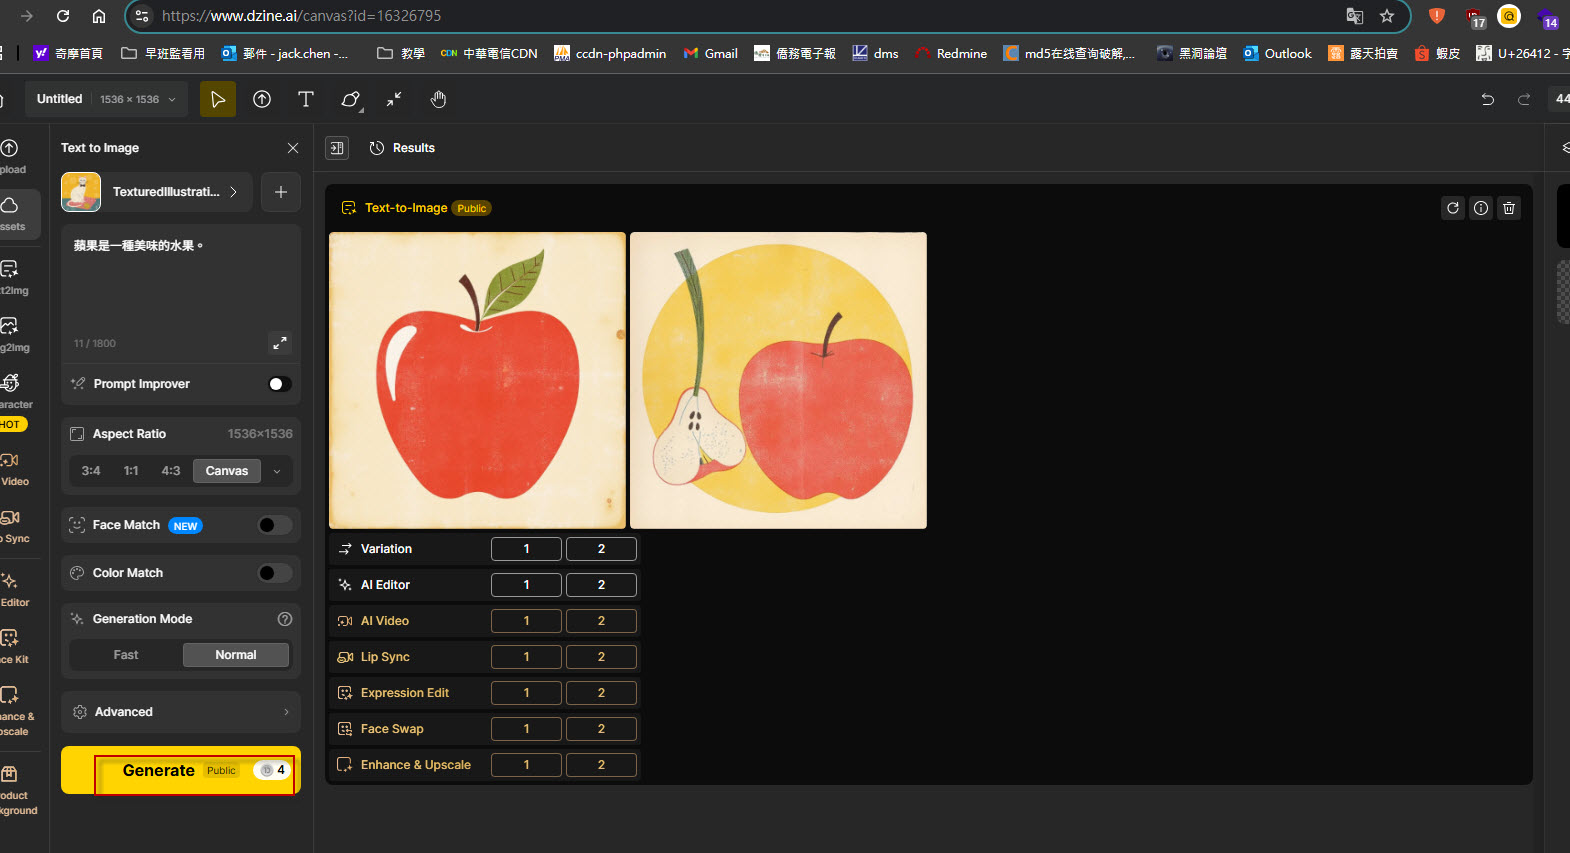Activate the Hand pan tool

(438, 99)
